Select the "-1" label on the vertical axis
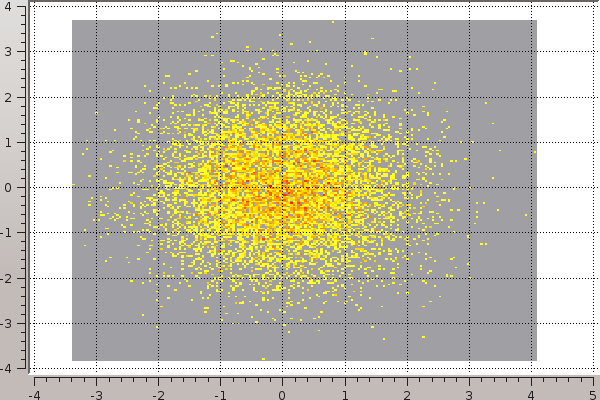 pos(8,233)
